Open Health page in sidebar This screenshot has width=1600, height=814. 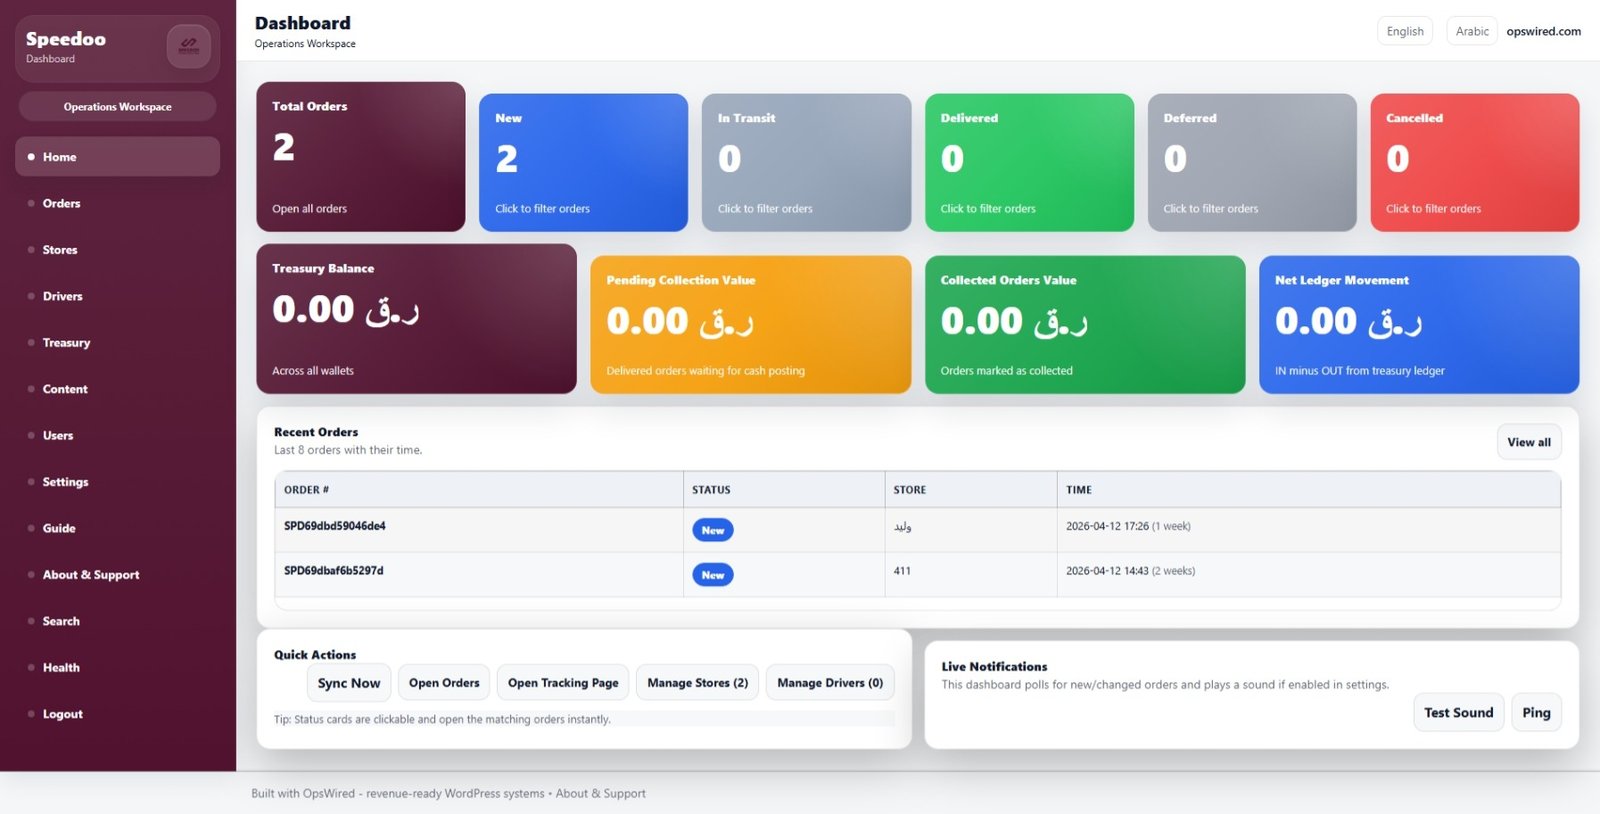coord(118,668)
